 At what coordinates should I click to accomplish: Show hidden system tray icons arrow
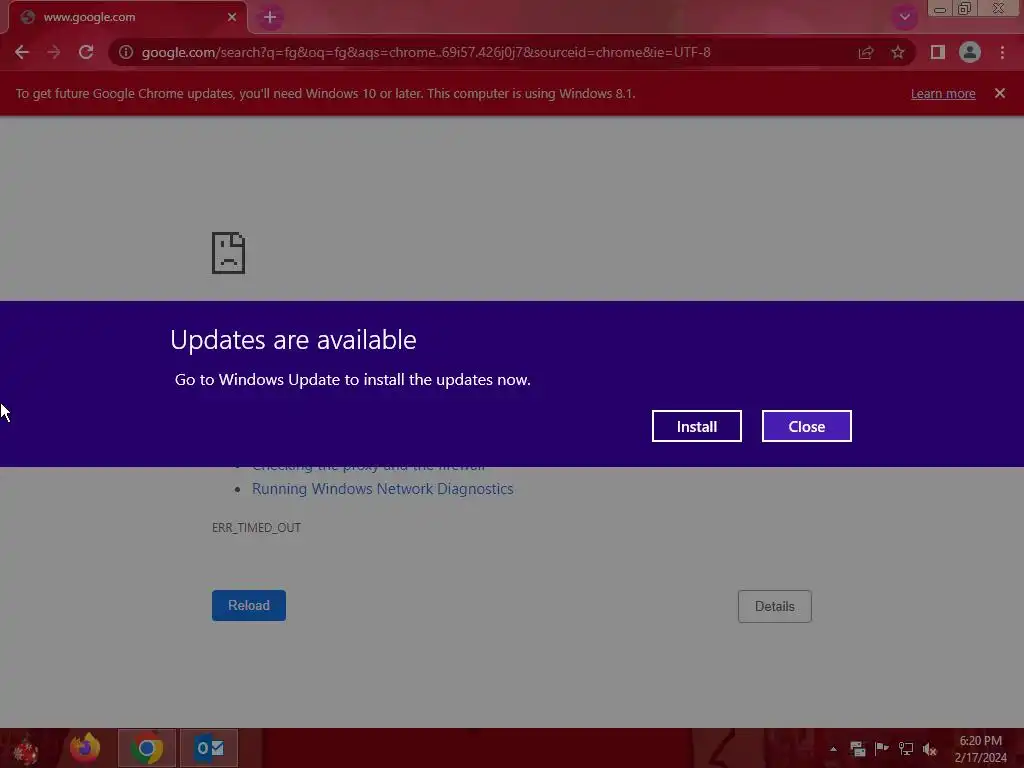pyautogui.click(x=833, y=749)
